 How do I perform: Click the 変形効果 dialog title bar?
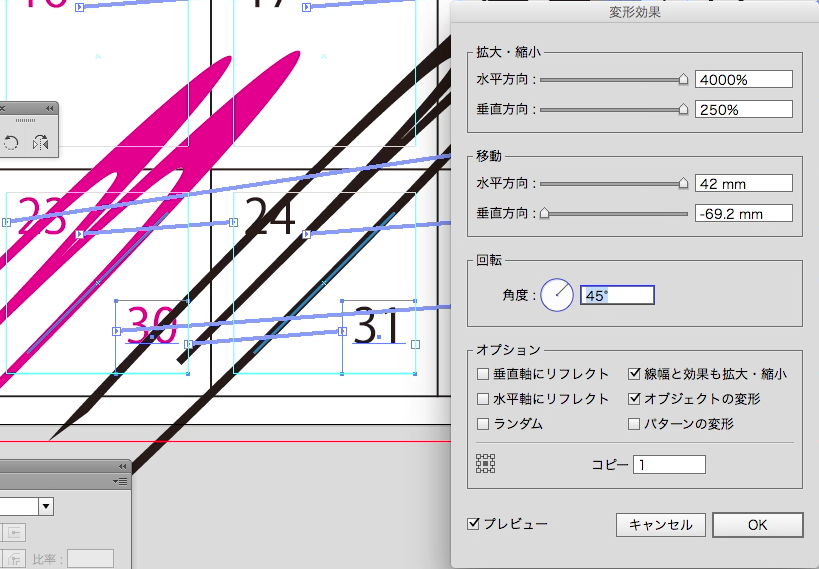[635, 12]
